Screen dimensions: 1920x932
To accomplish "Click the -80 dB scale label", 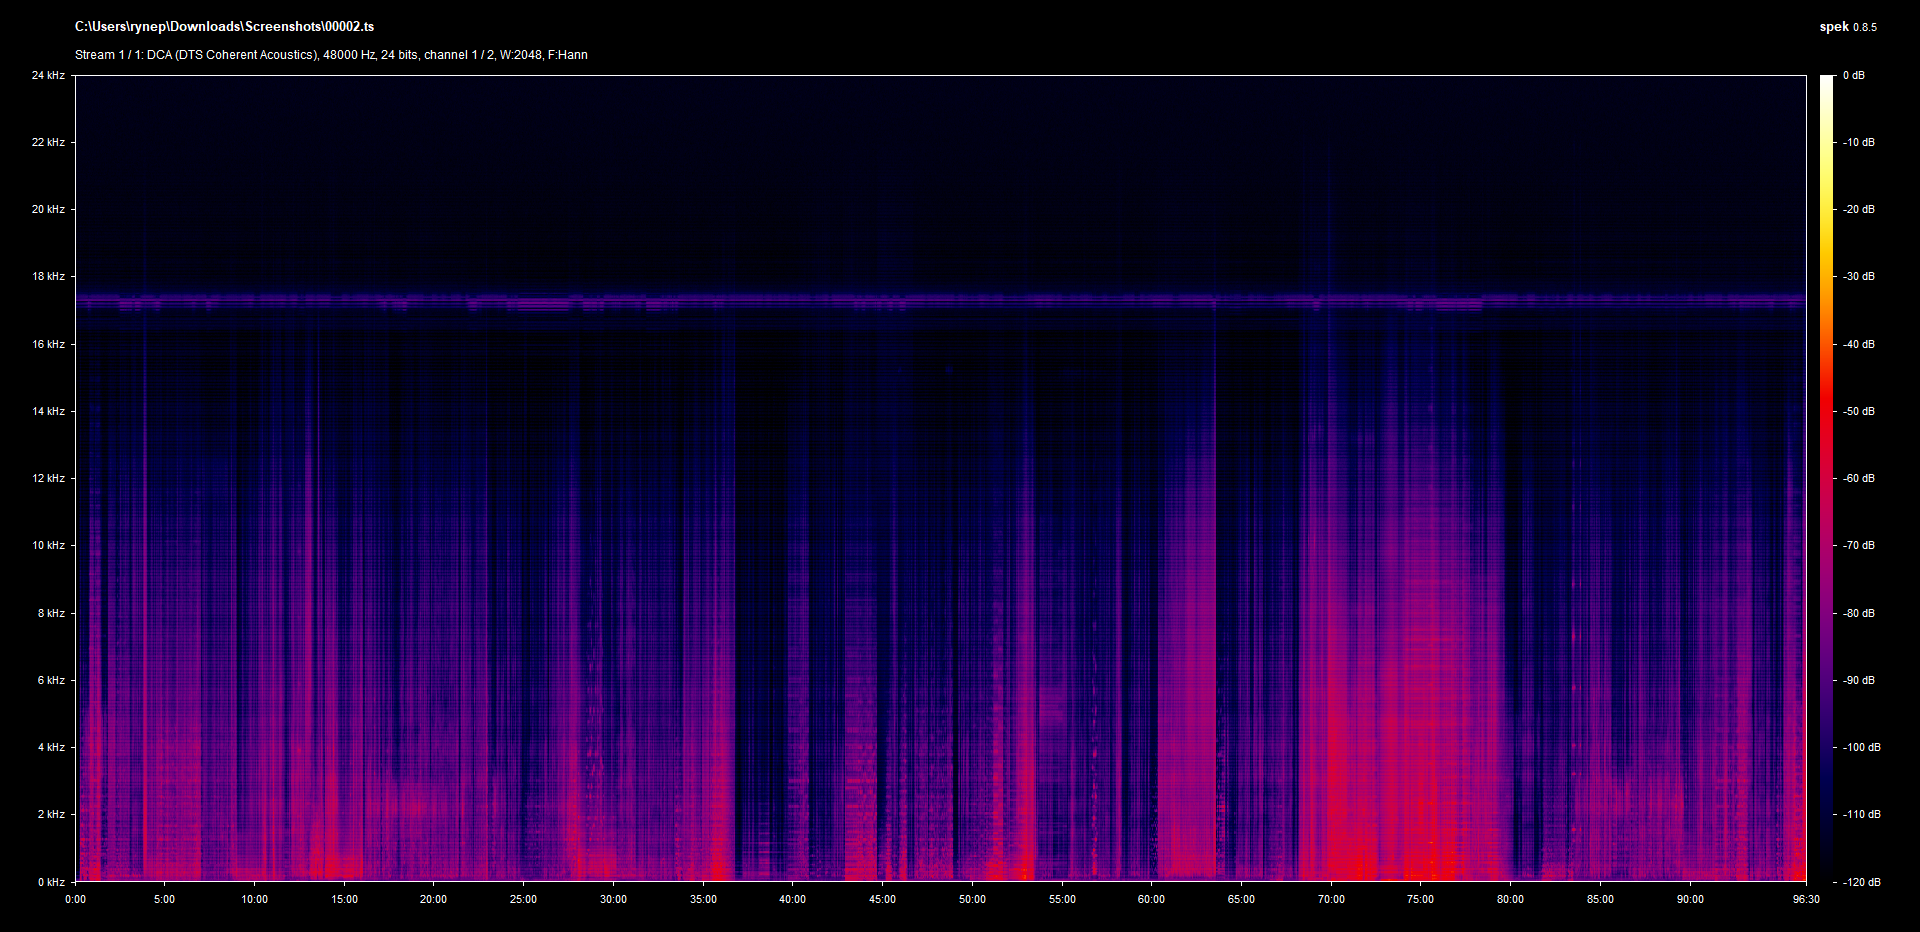I will click(1859, 613).
